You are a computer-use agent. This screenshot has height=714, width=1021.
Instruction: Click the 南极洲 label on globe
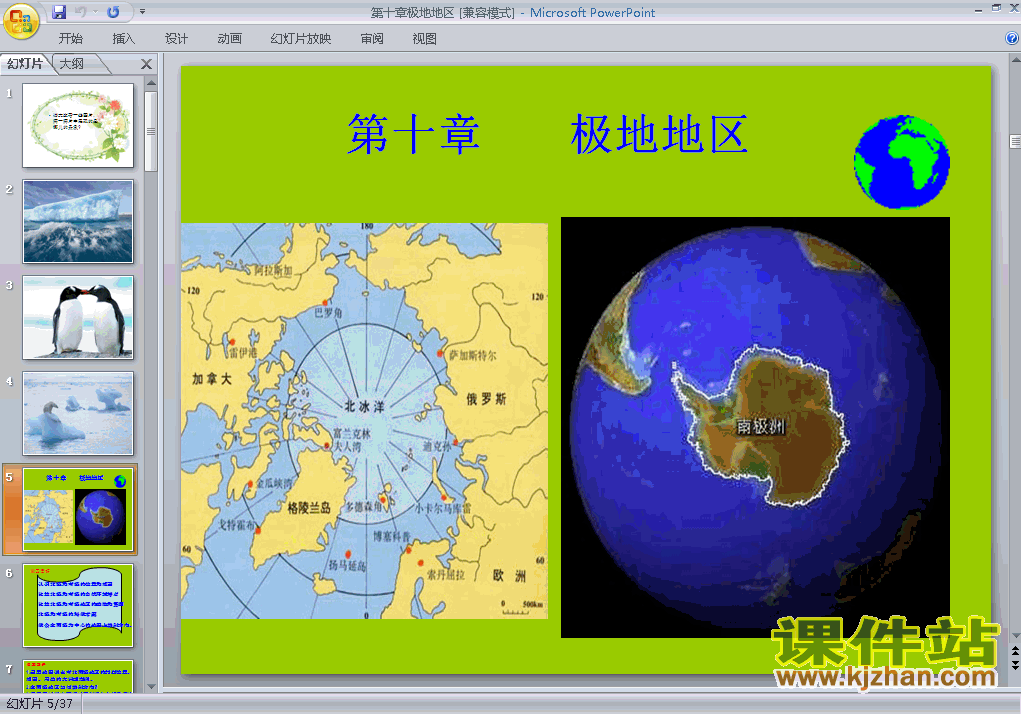[760, 427]
